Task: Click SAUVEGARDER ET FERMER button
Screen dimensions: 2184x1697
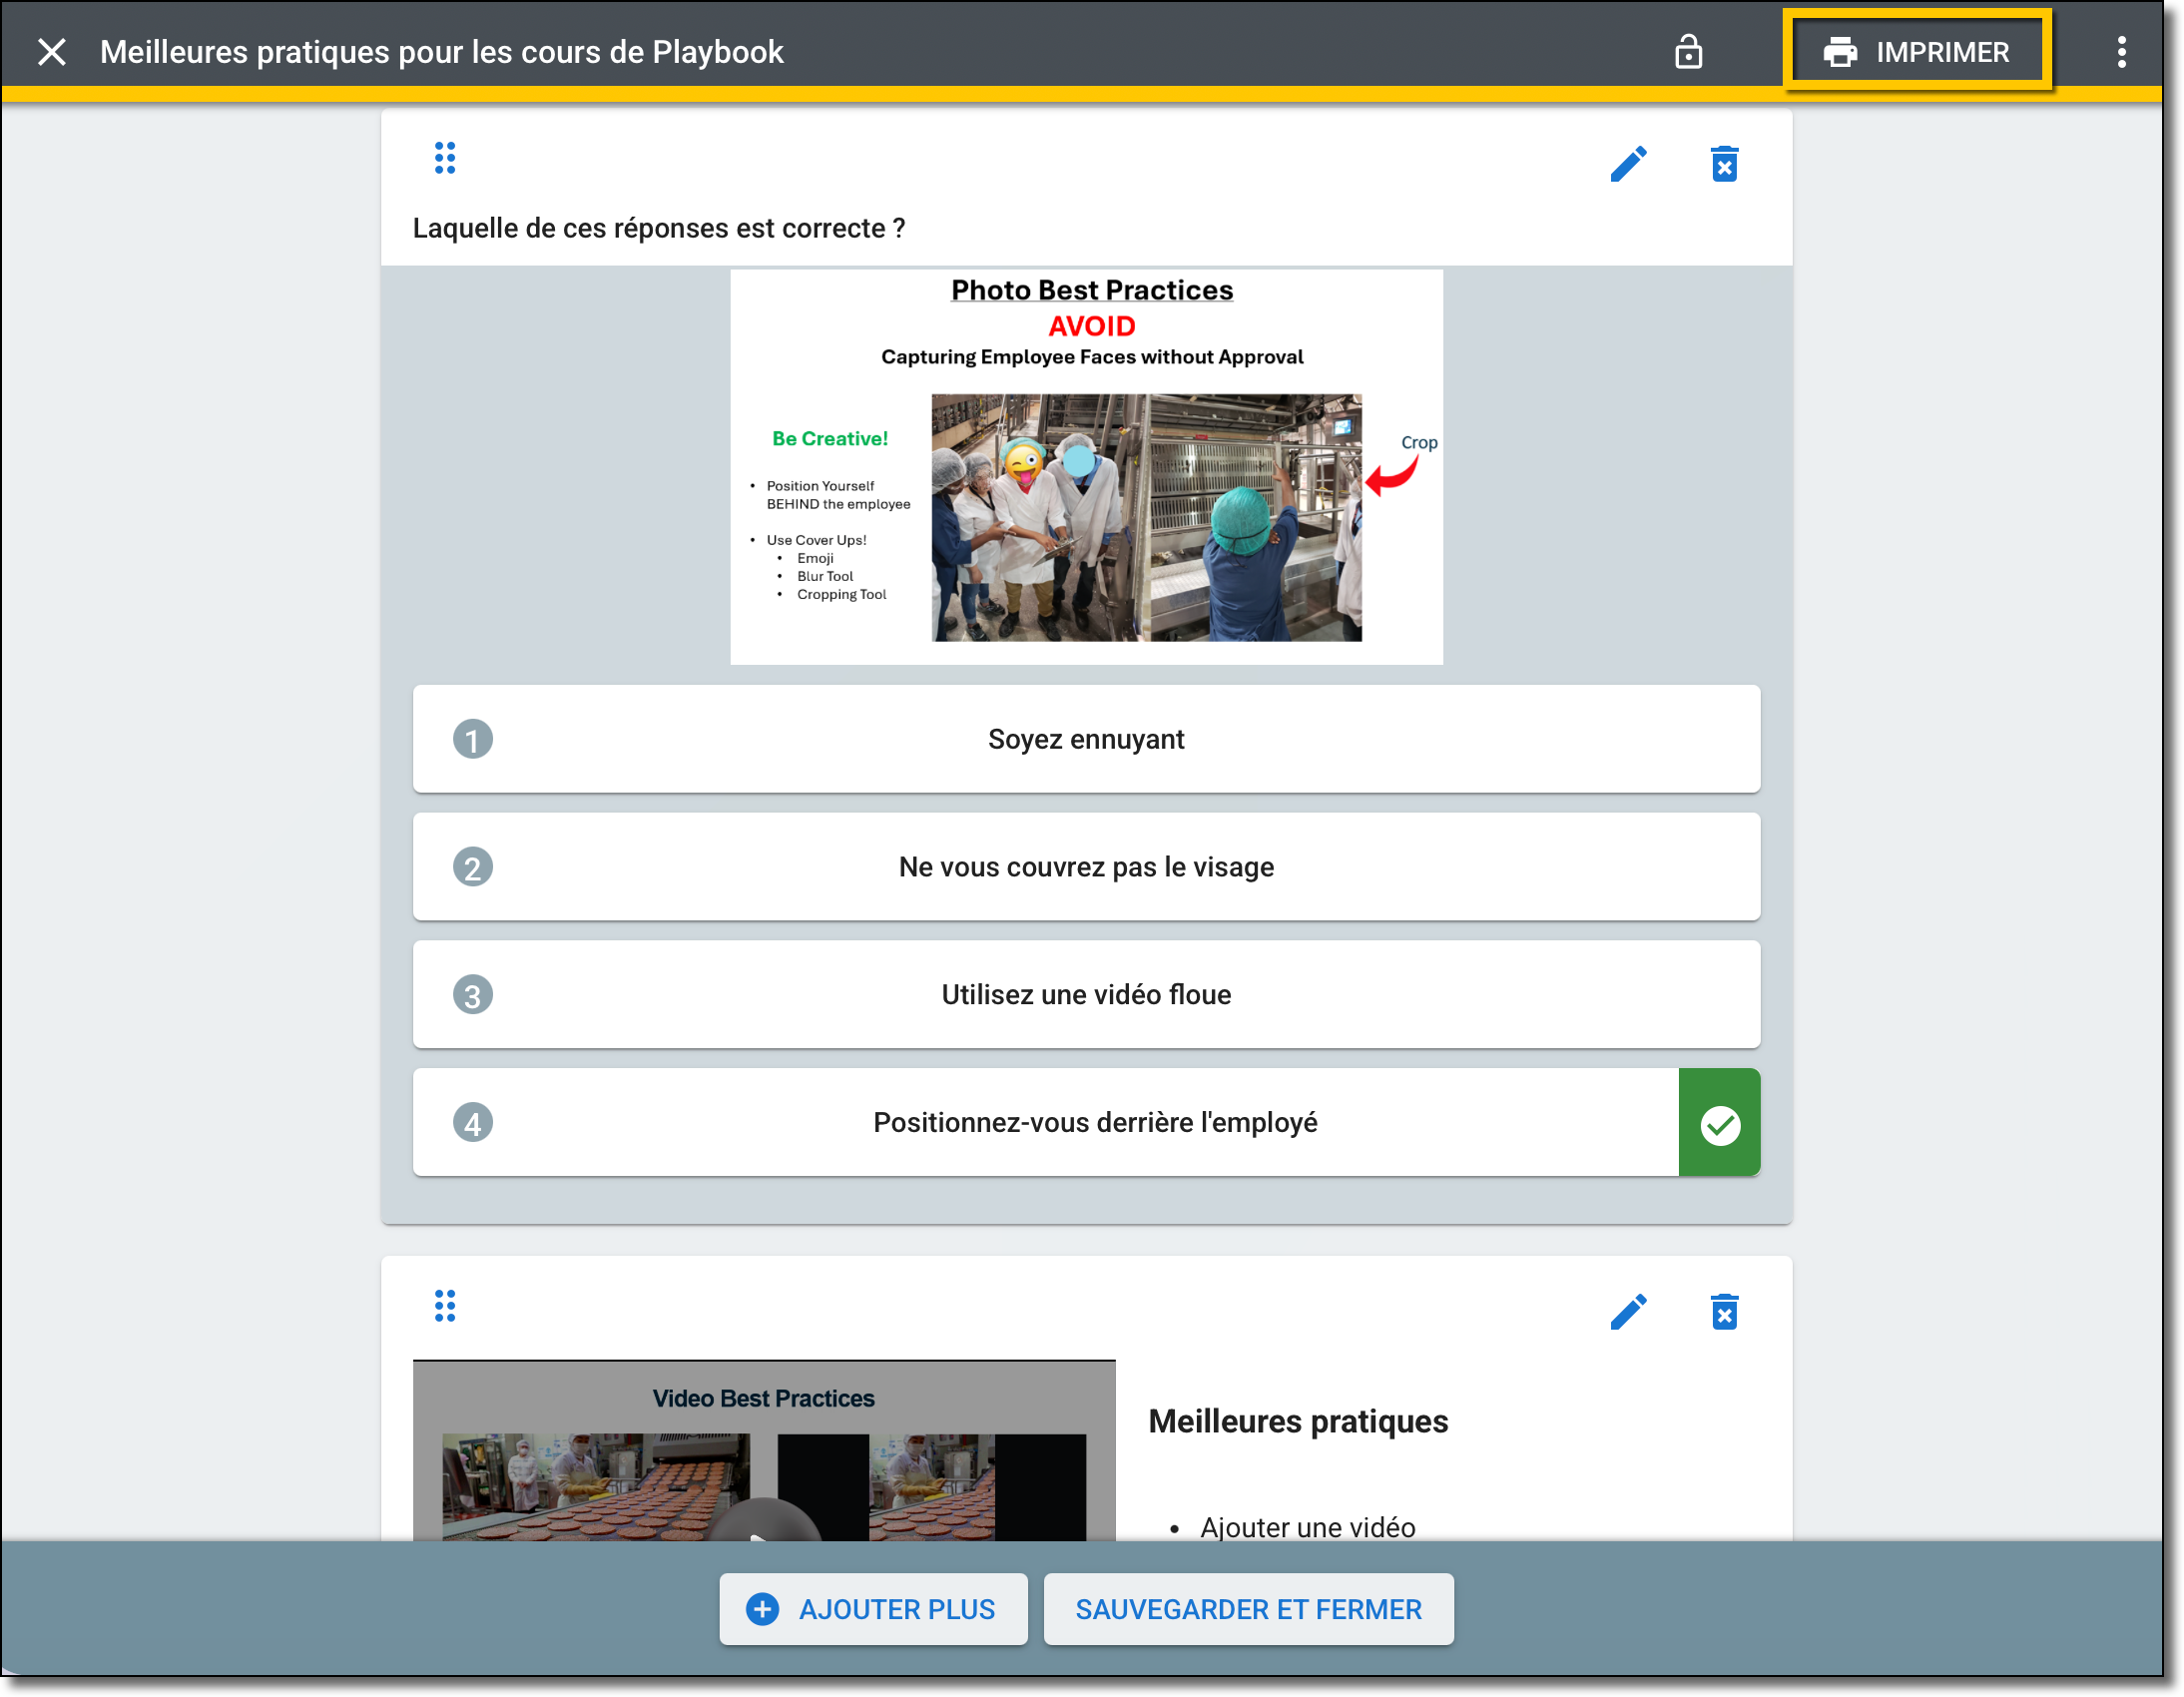Action: click(x=1248, y=1609)
